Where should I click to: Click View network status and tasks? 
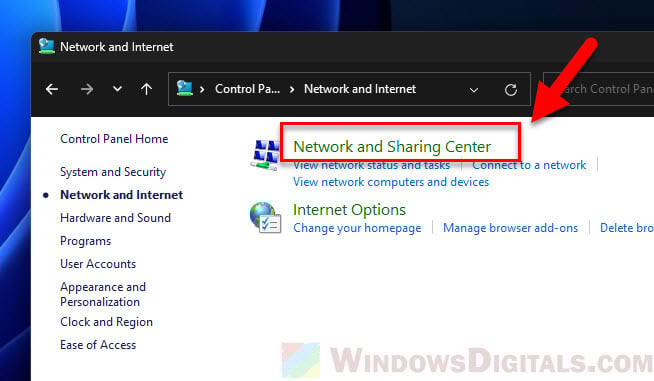point(372,165)
